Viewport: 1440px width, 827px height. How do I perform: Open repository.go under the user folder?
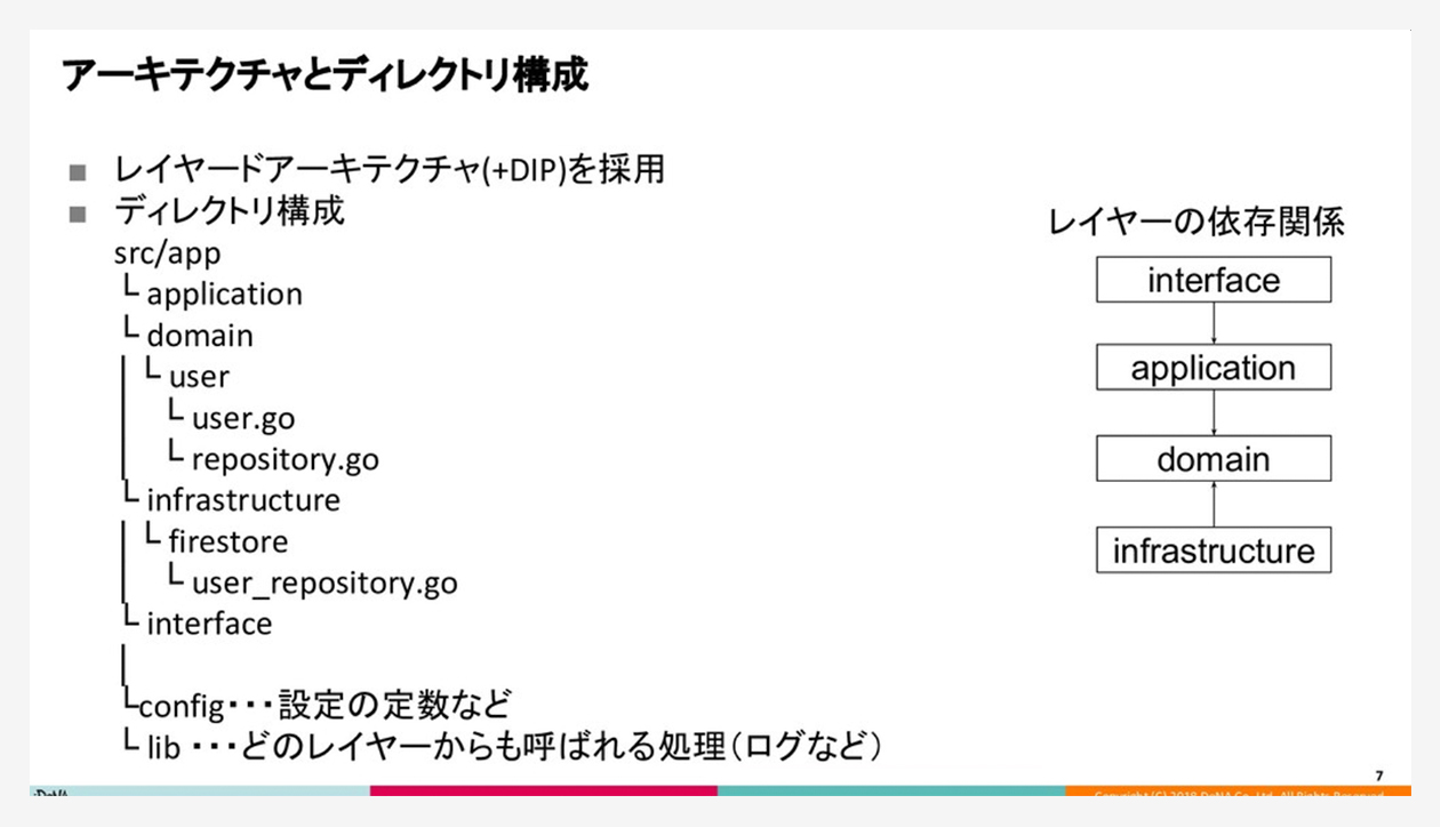click(285, 460)
